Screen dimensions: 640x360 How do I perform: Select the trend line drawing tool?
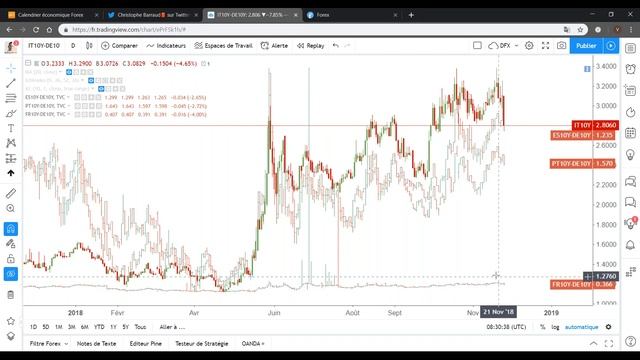(11, 83)
